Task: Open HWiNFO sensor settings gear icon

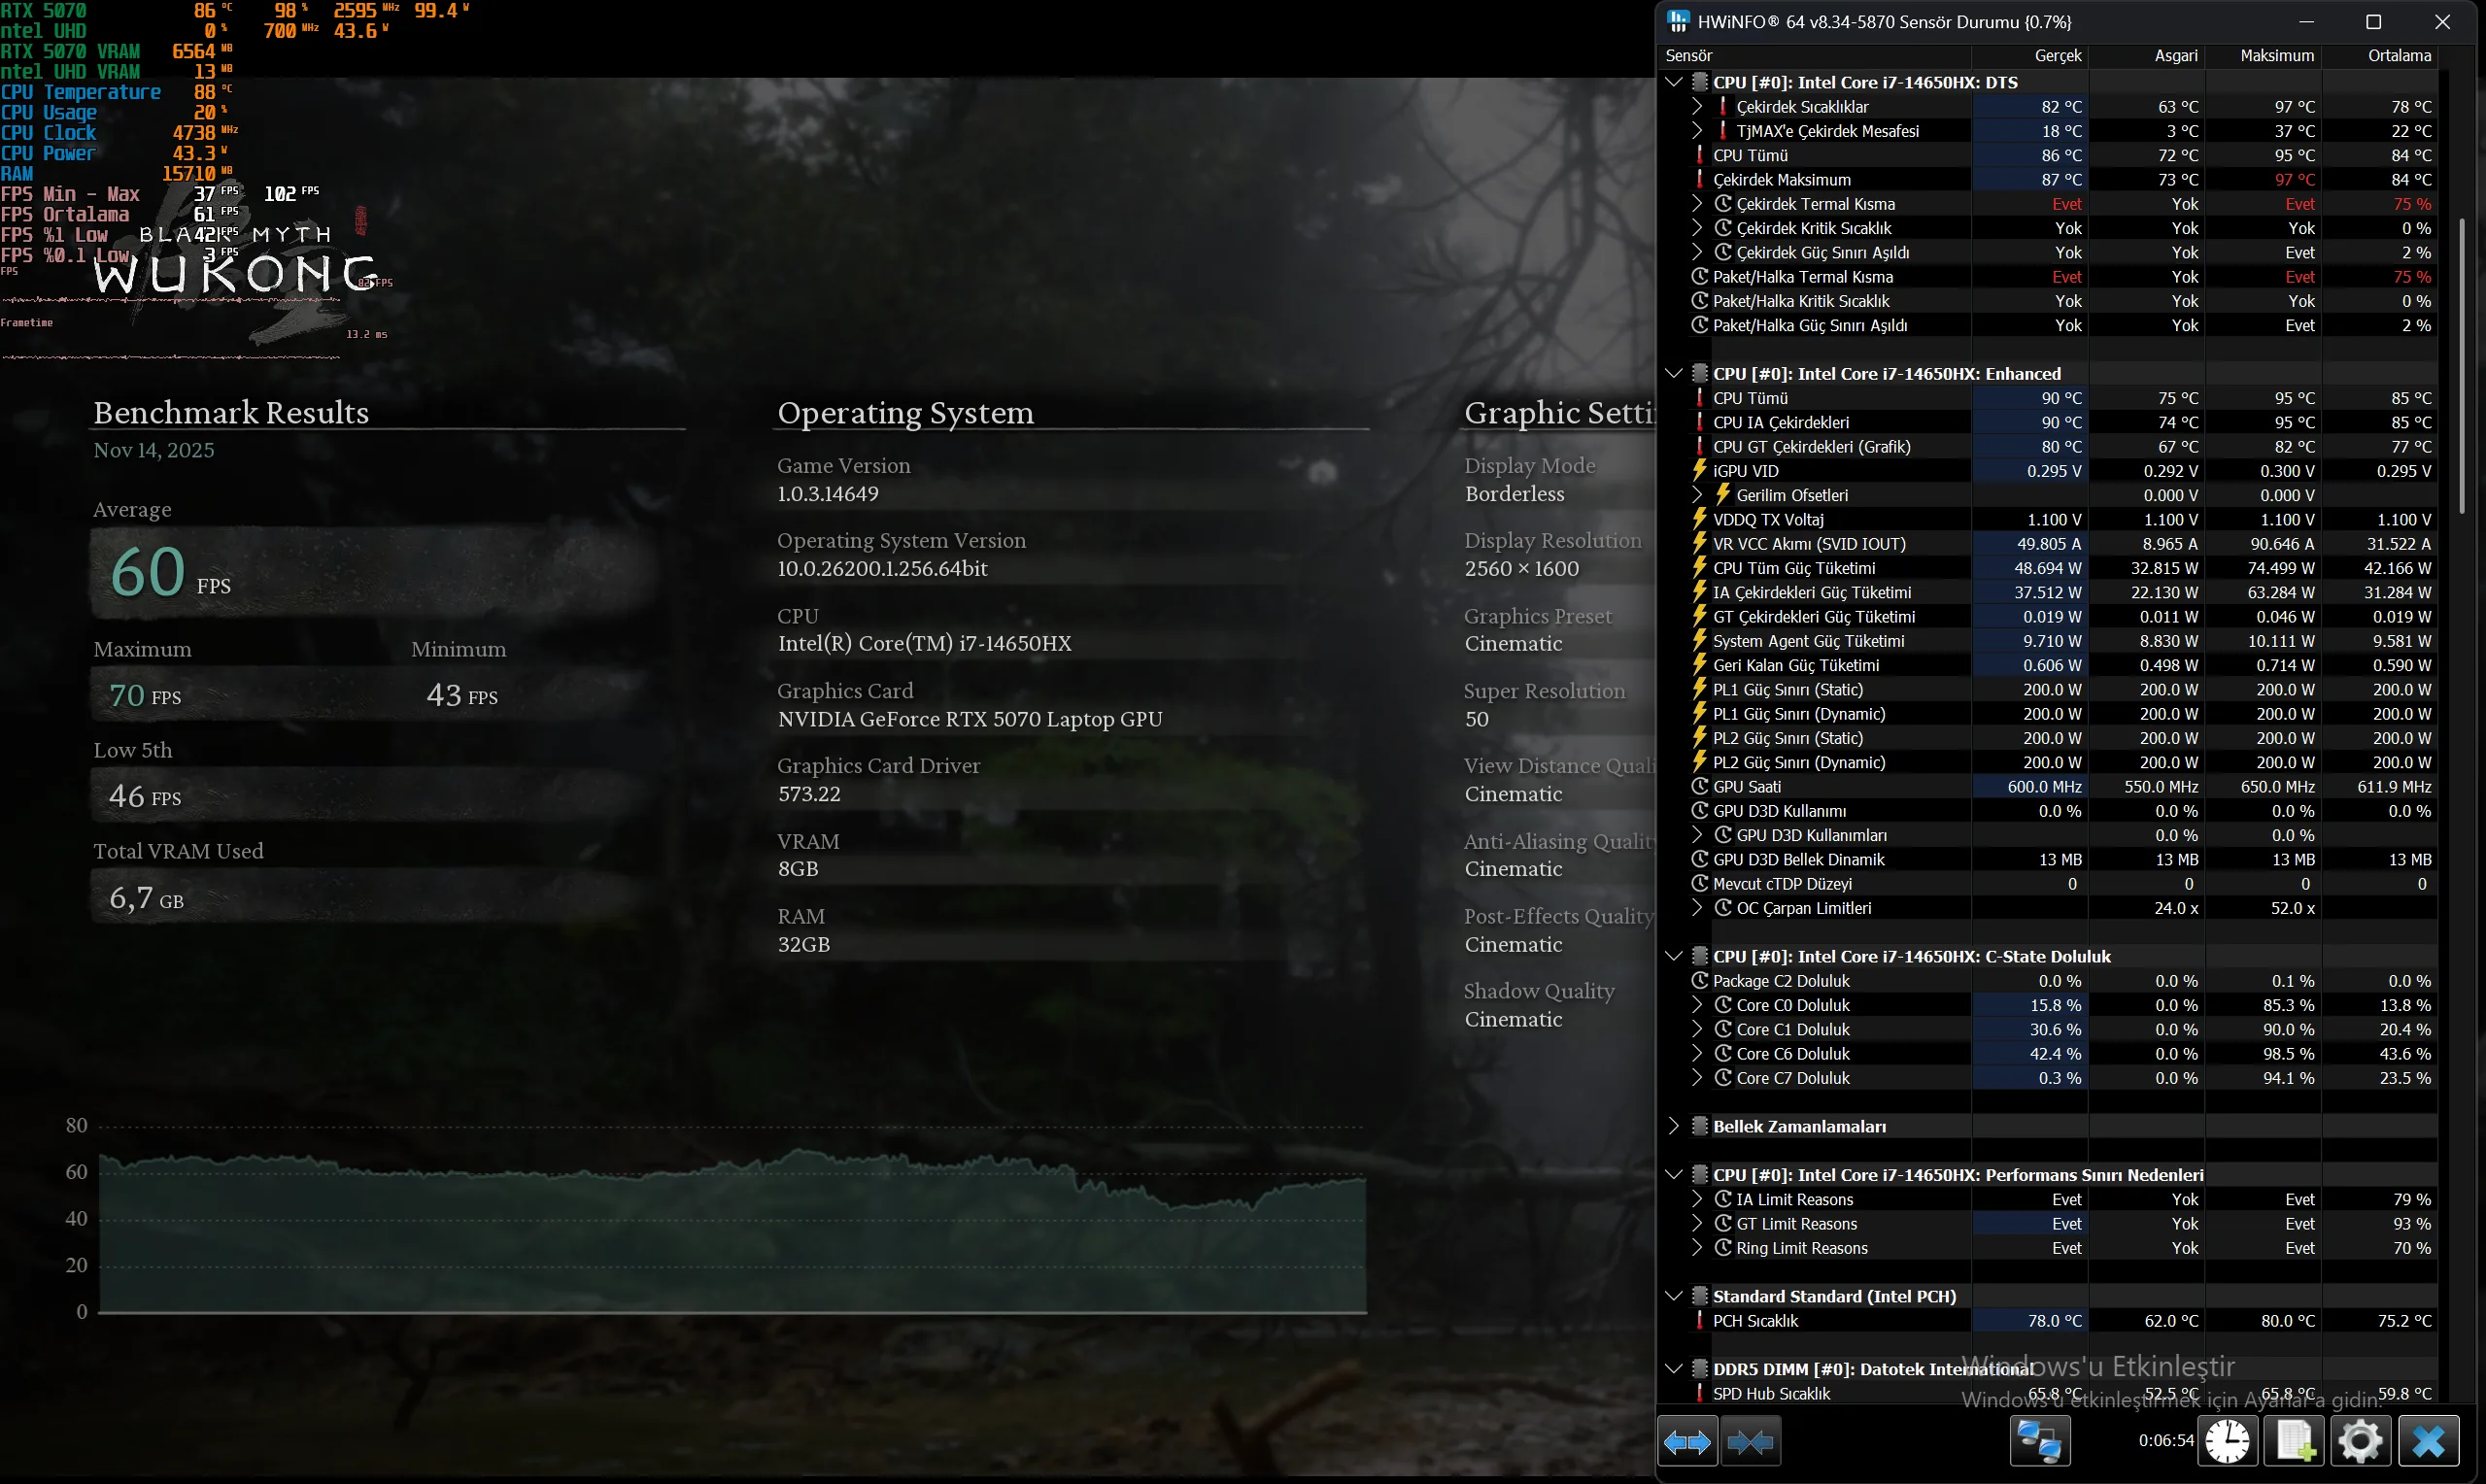Action: click(x=2361, y=1442)
